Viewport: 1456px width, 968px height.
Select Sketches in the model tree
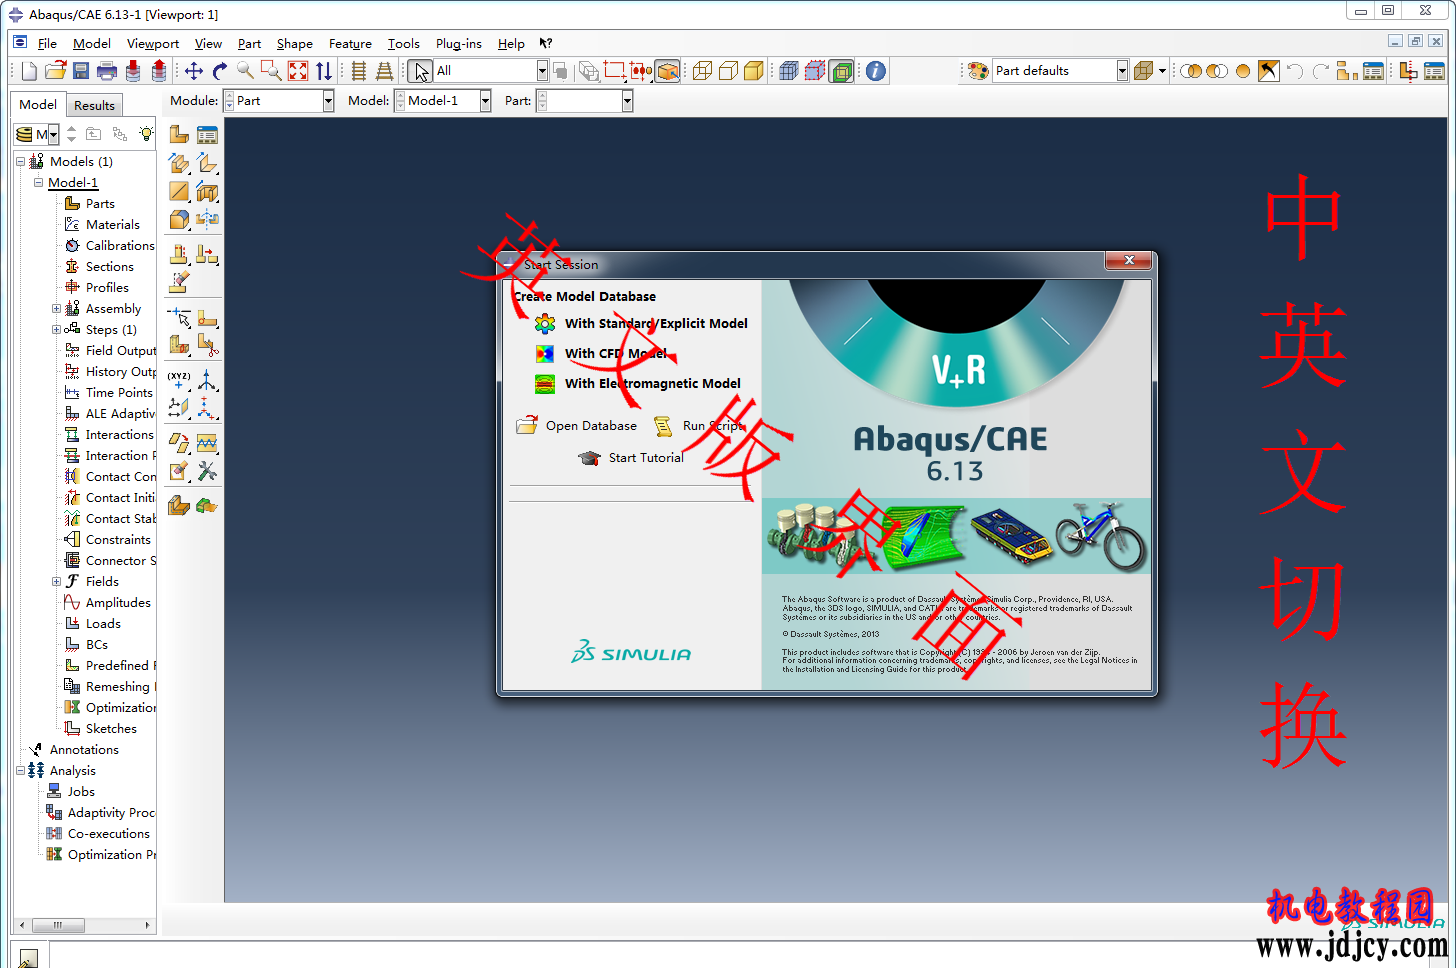tap(111, 729)
